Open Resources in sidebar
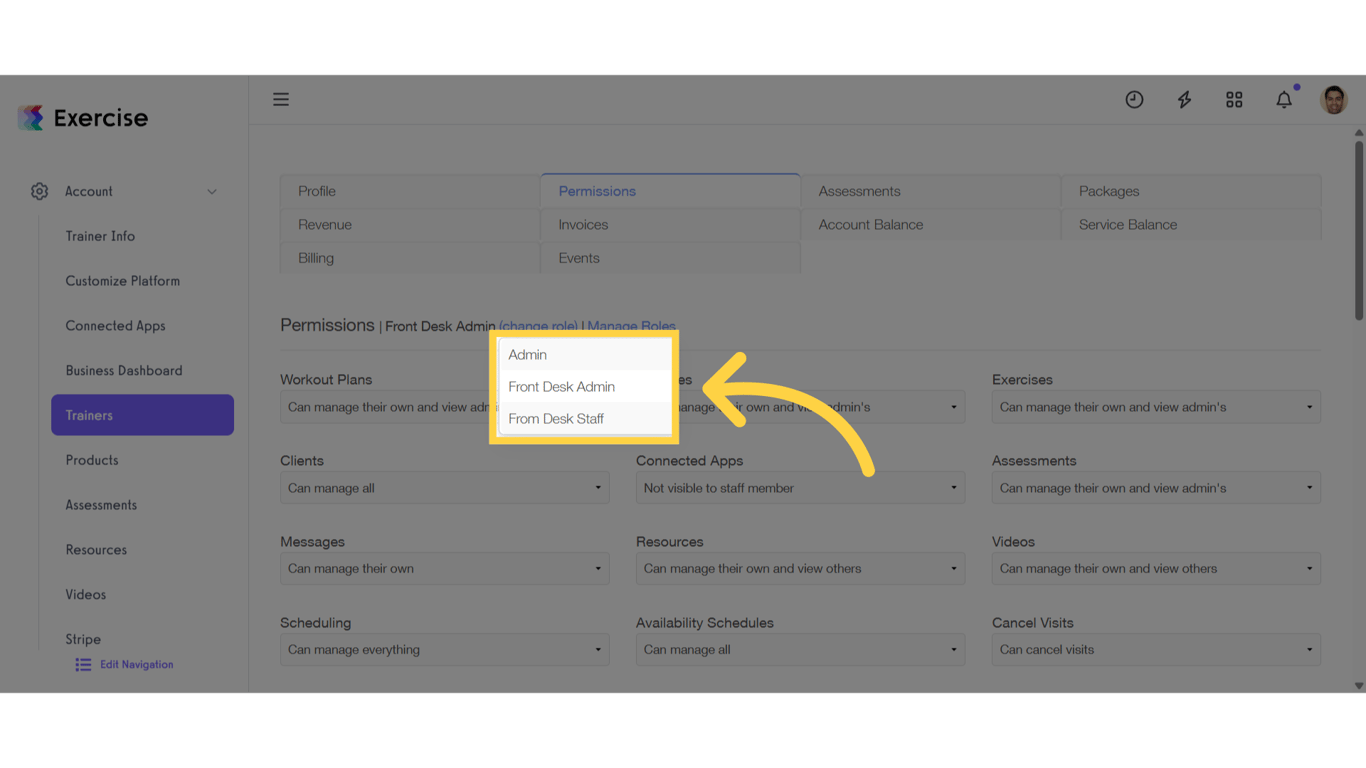The width and height of the screenshot is (1366, 768). (96, 550)
